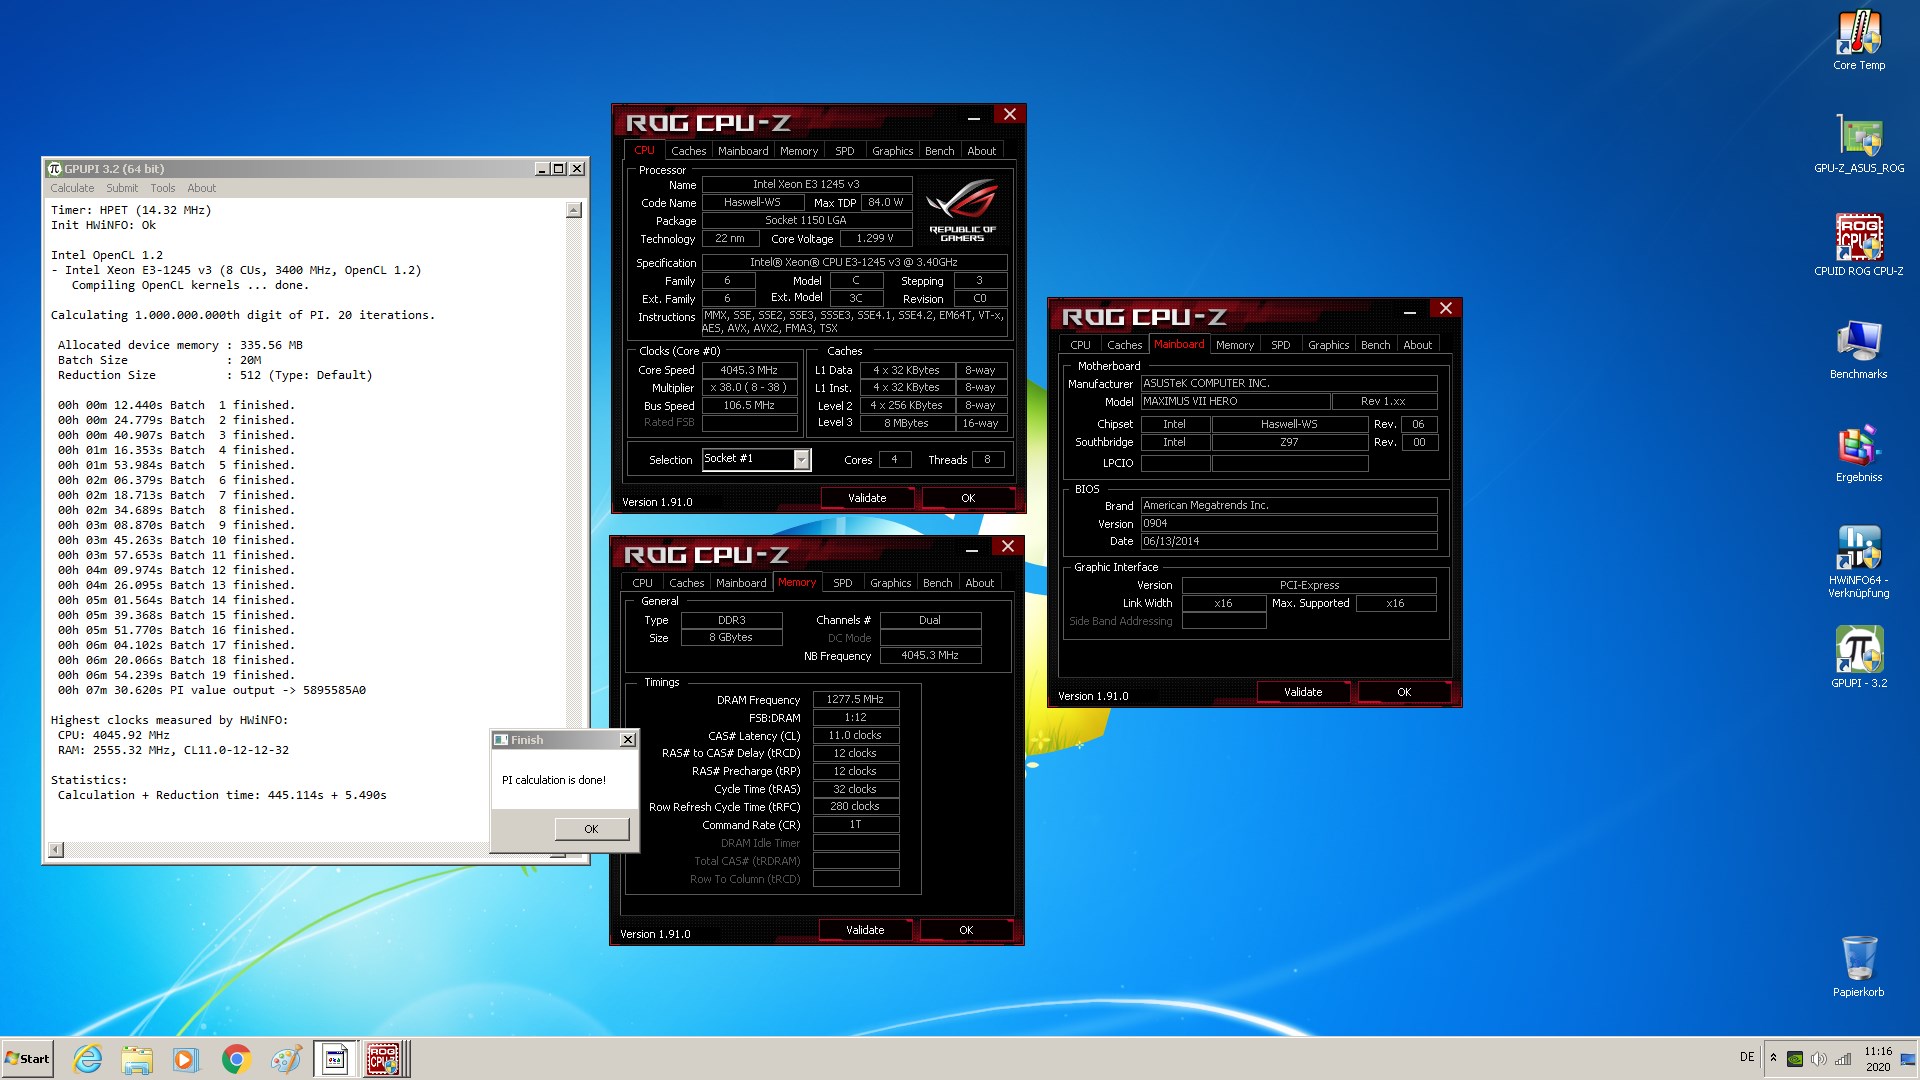Click the DE language indicator
Image resolution: width=1920 pixels, height=1080 pixels.
(1747, 1057)
